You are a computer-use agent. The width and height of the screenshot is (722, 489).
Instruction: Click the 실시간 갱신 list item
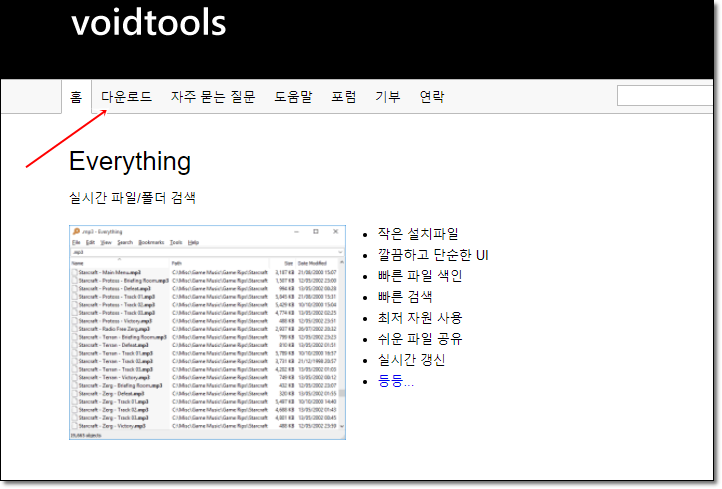pyautogui.click(x=412, y=360)
